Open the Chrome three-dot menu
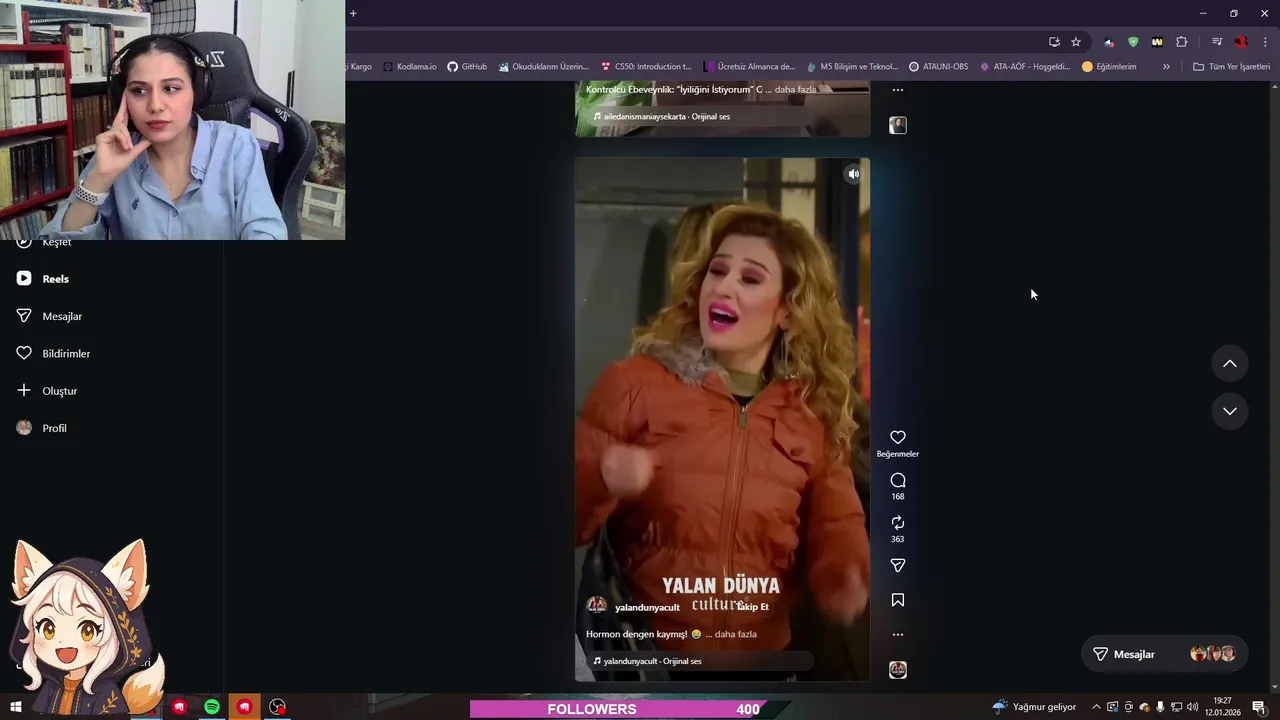Screen dimensions: 1280x720 (1265, 42)
